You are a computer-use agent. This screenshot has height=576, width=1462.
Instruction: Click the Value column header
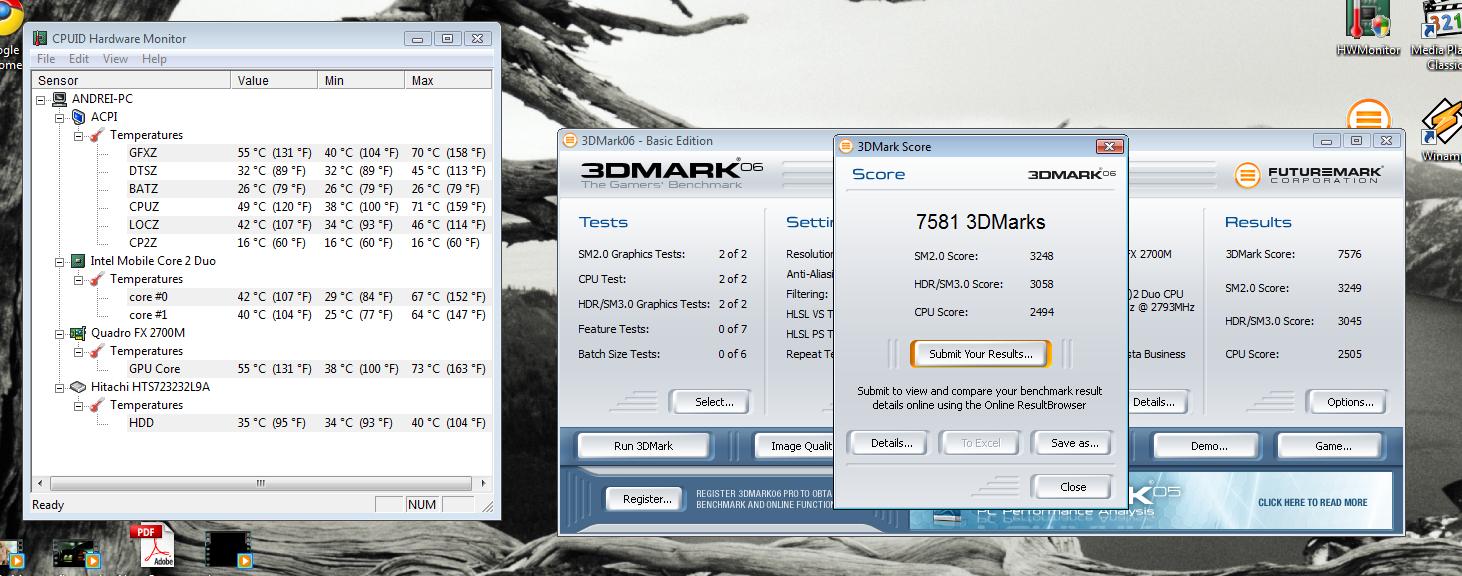tap(275, 80)
